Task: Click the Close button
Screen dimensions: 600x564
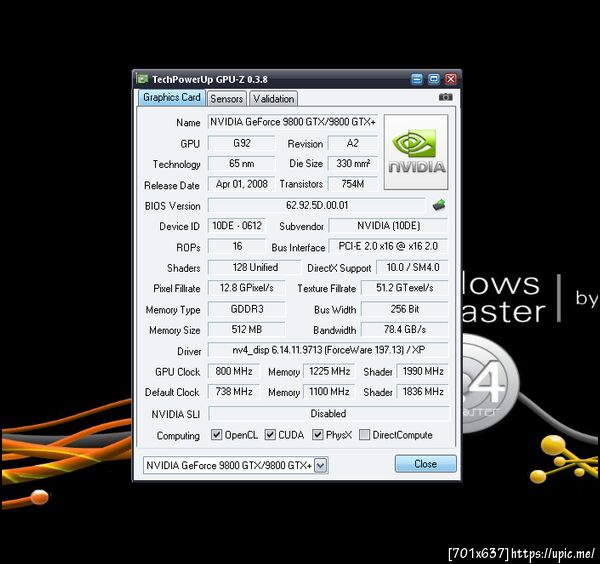Action: (x=426, y=463)
